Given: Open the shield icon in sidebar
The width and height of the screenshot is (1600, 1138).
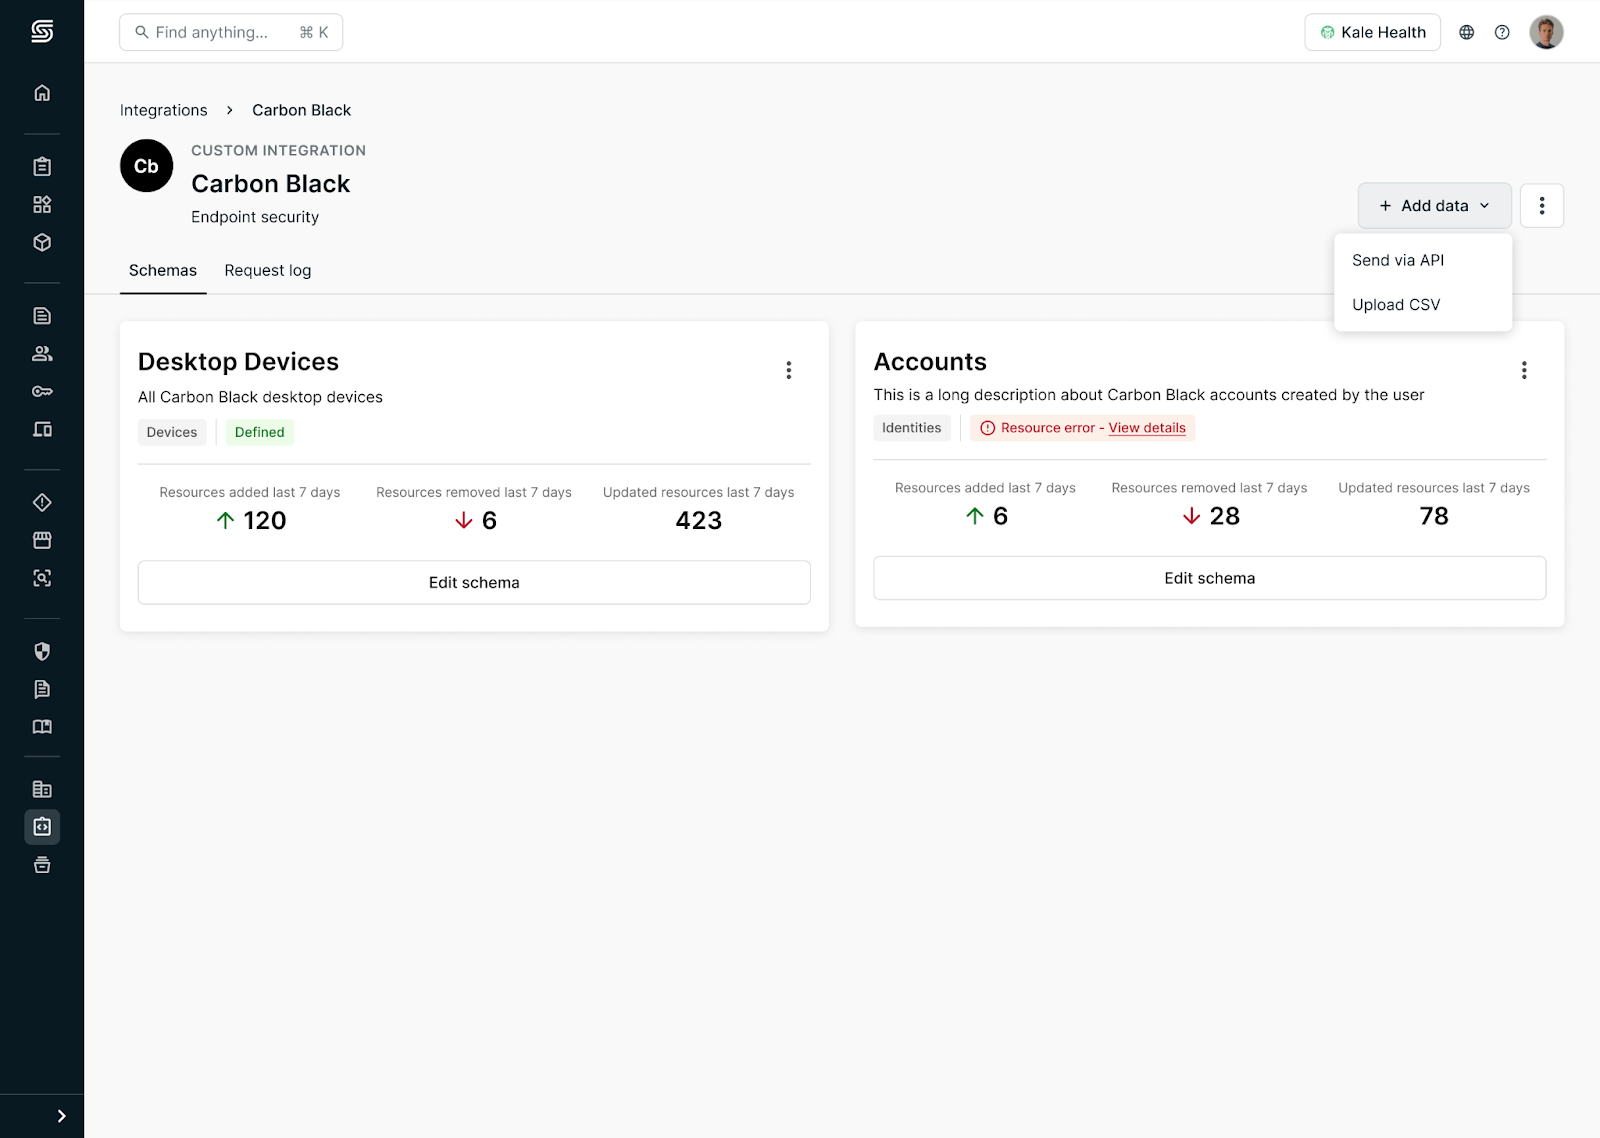Looking at the screenshot, I should pos(42,652).
